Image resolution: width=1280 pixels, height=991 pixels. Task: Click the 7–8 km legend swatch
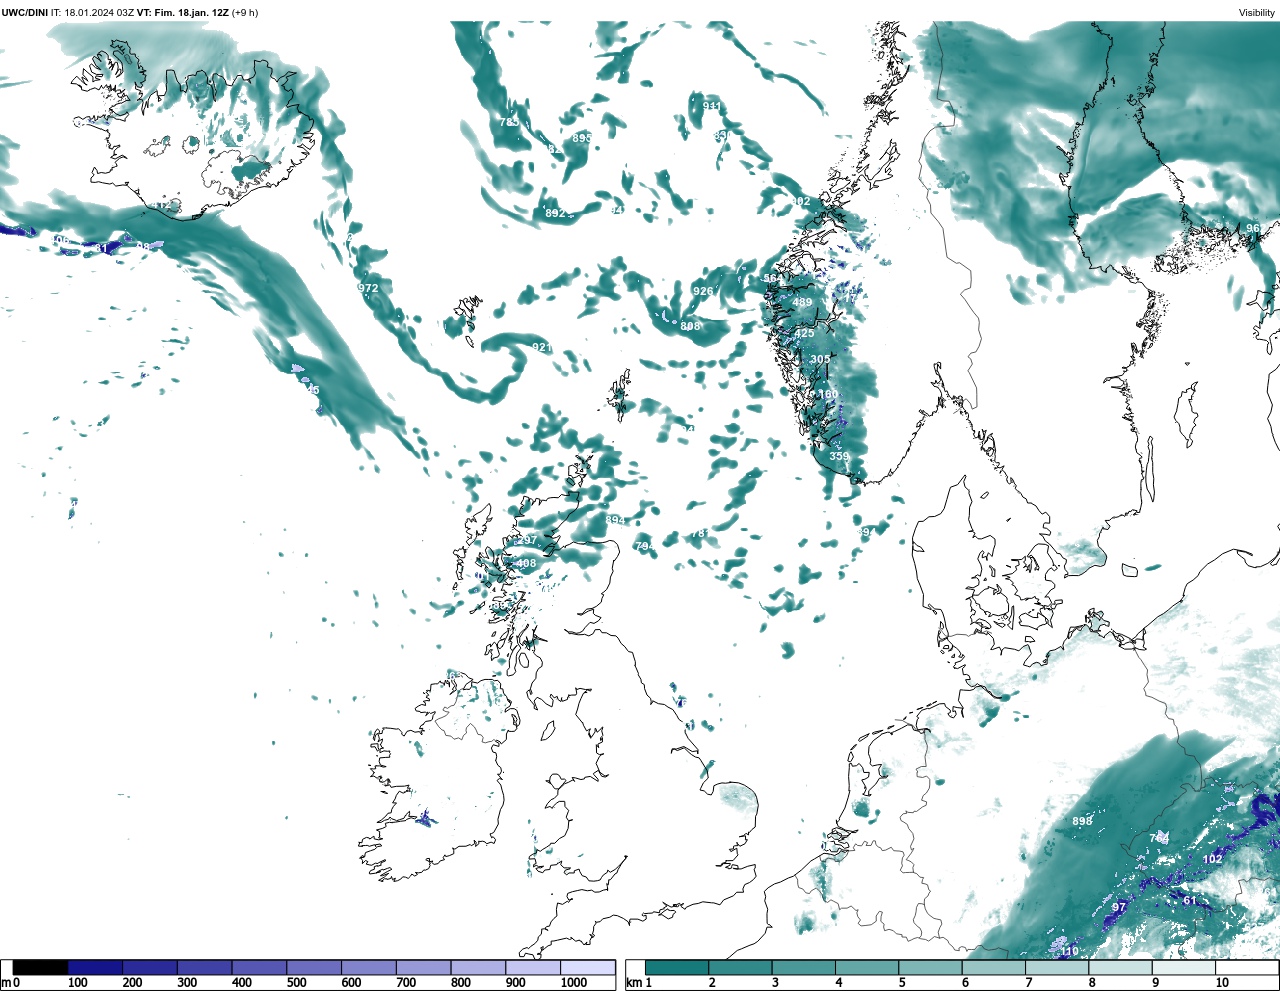pos(1057,968)
